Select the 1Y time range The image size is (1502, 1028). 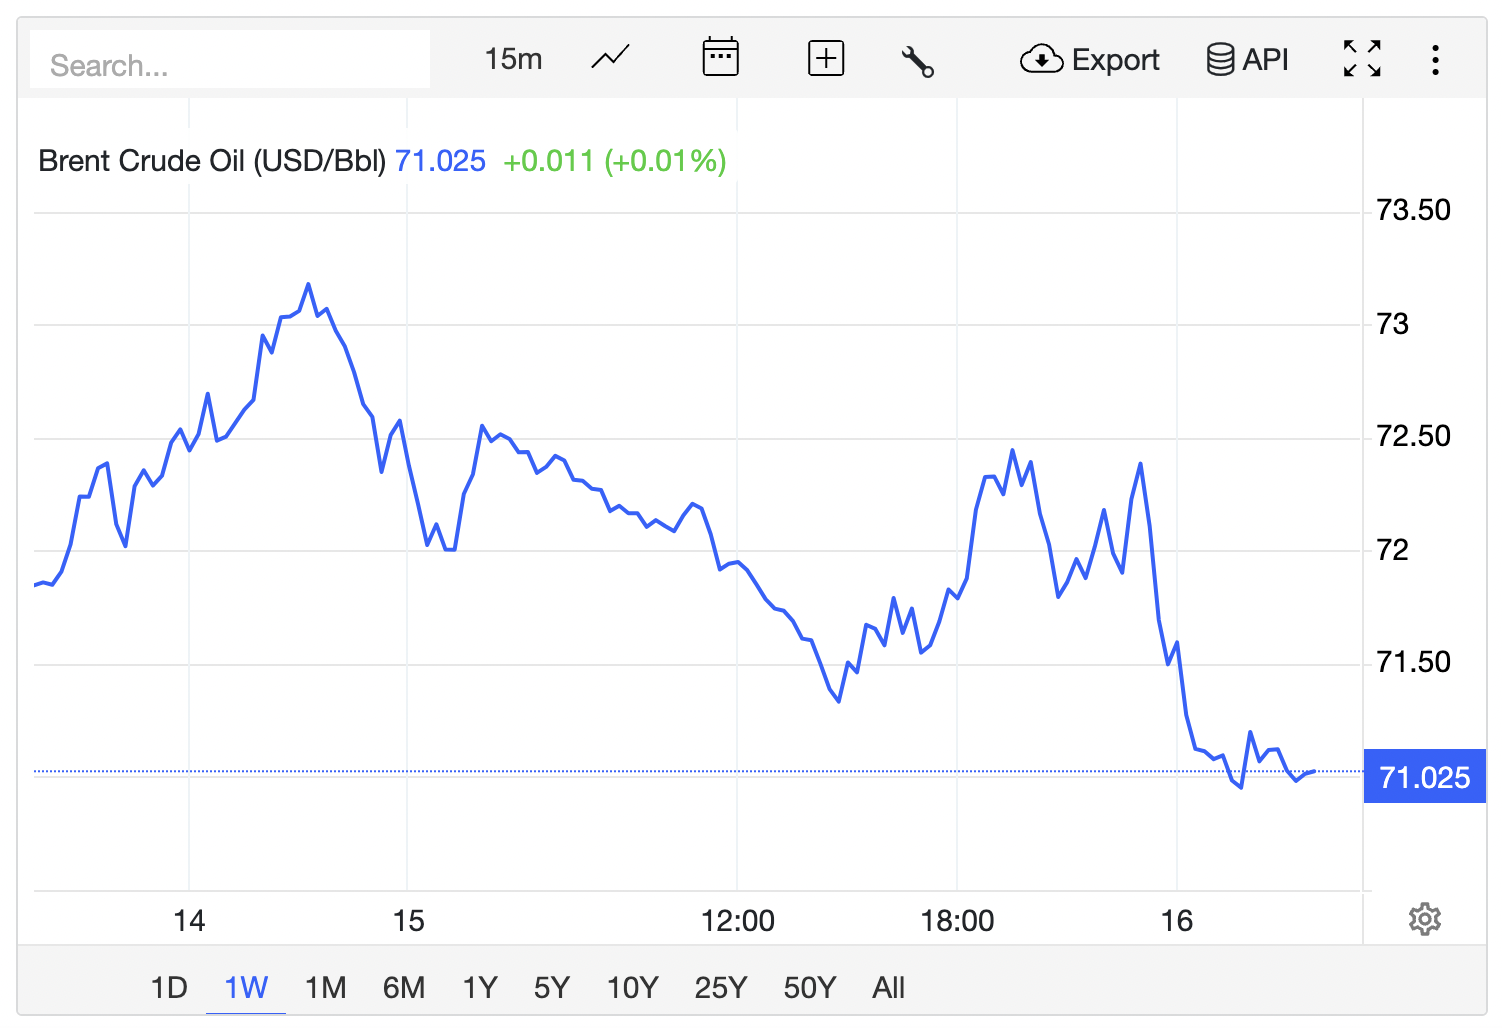tap(480, 988)
